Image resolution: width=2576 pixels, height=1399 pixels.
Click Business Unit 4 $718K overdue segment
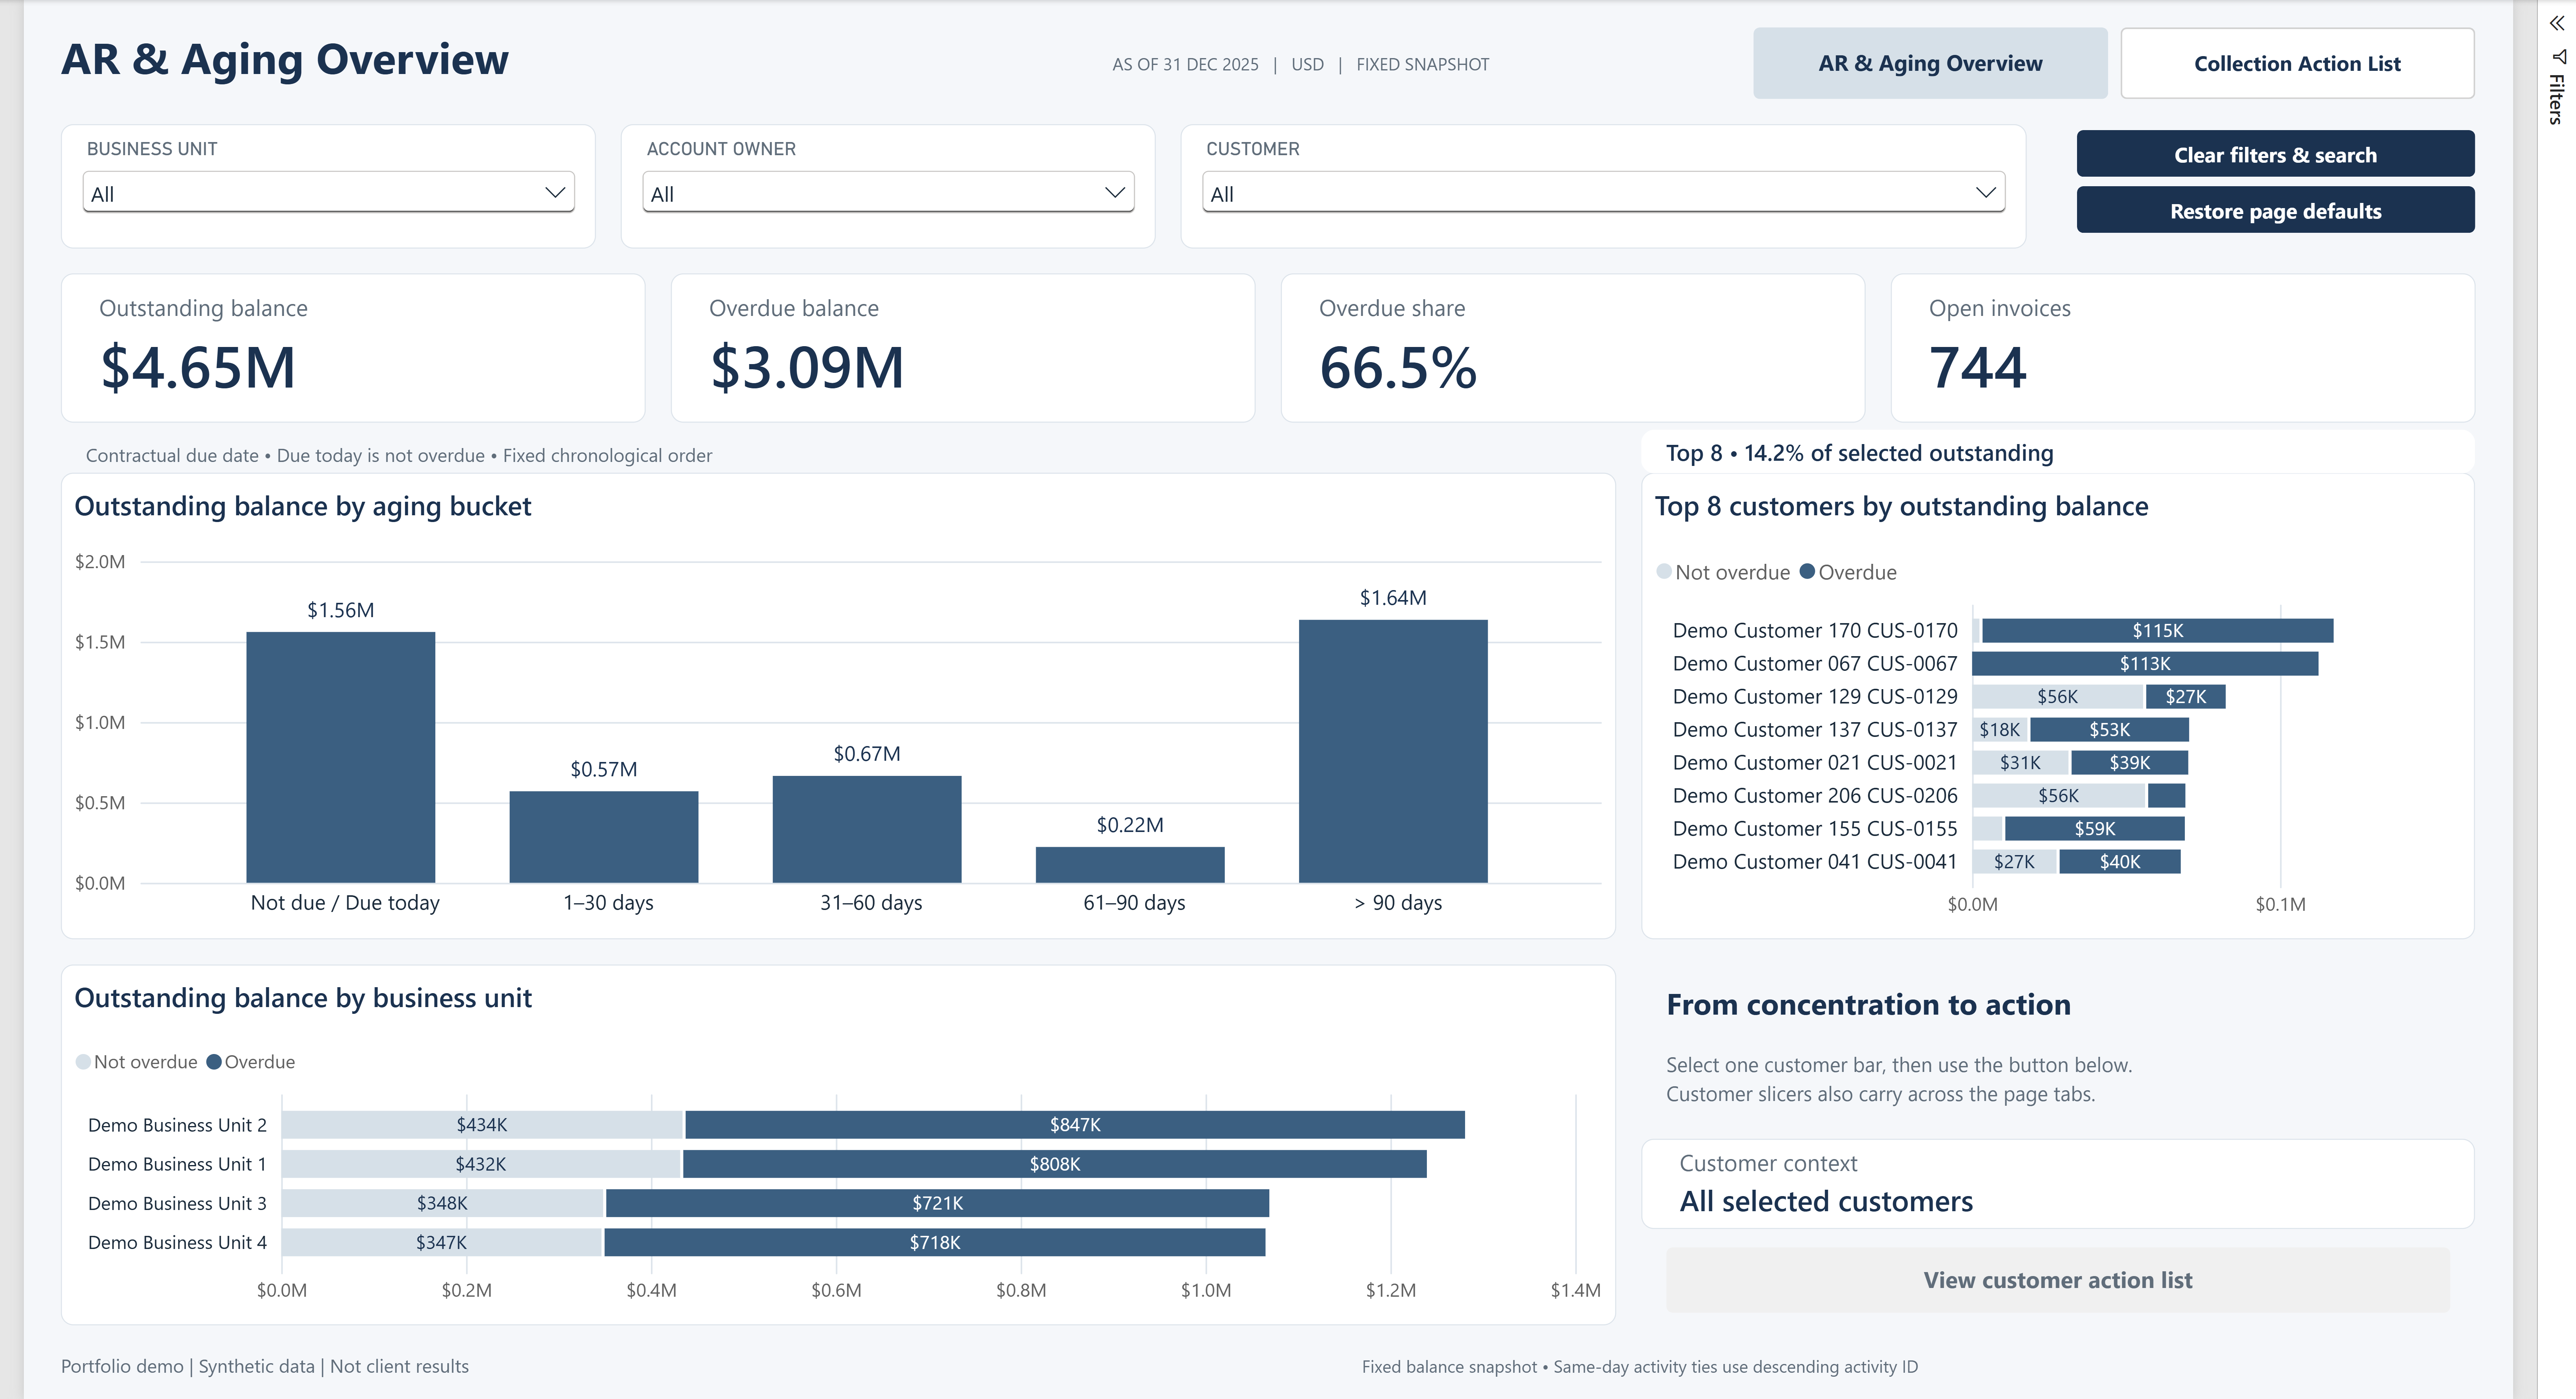(x=935, y=1241)
